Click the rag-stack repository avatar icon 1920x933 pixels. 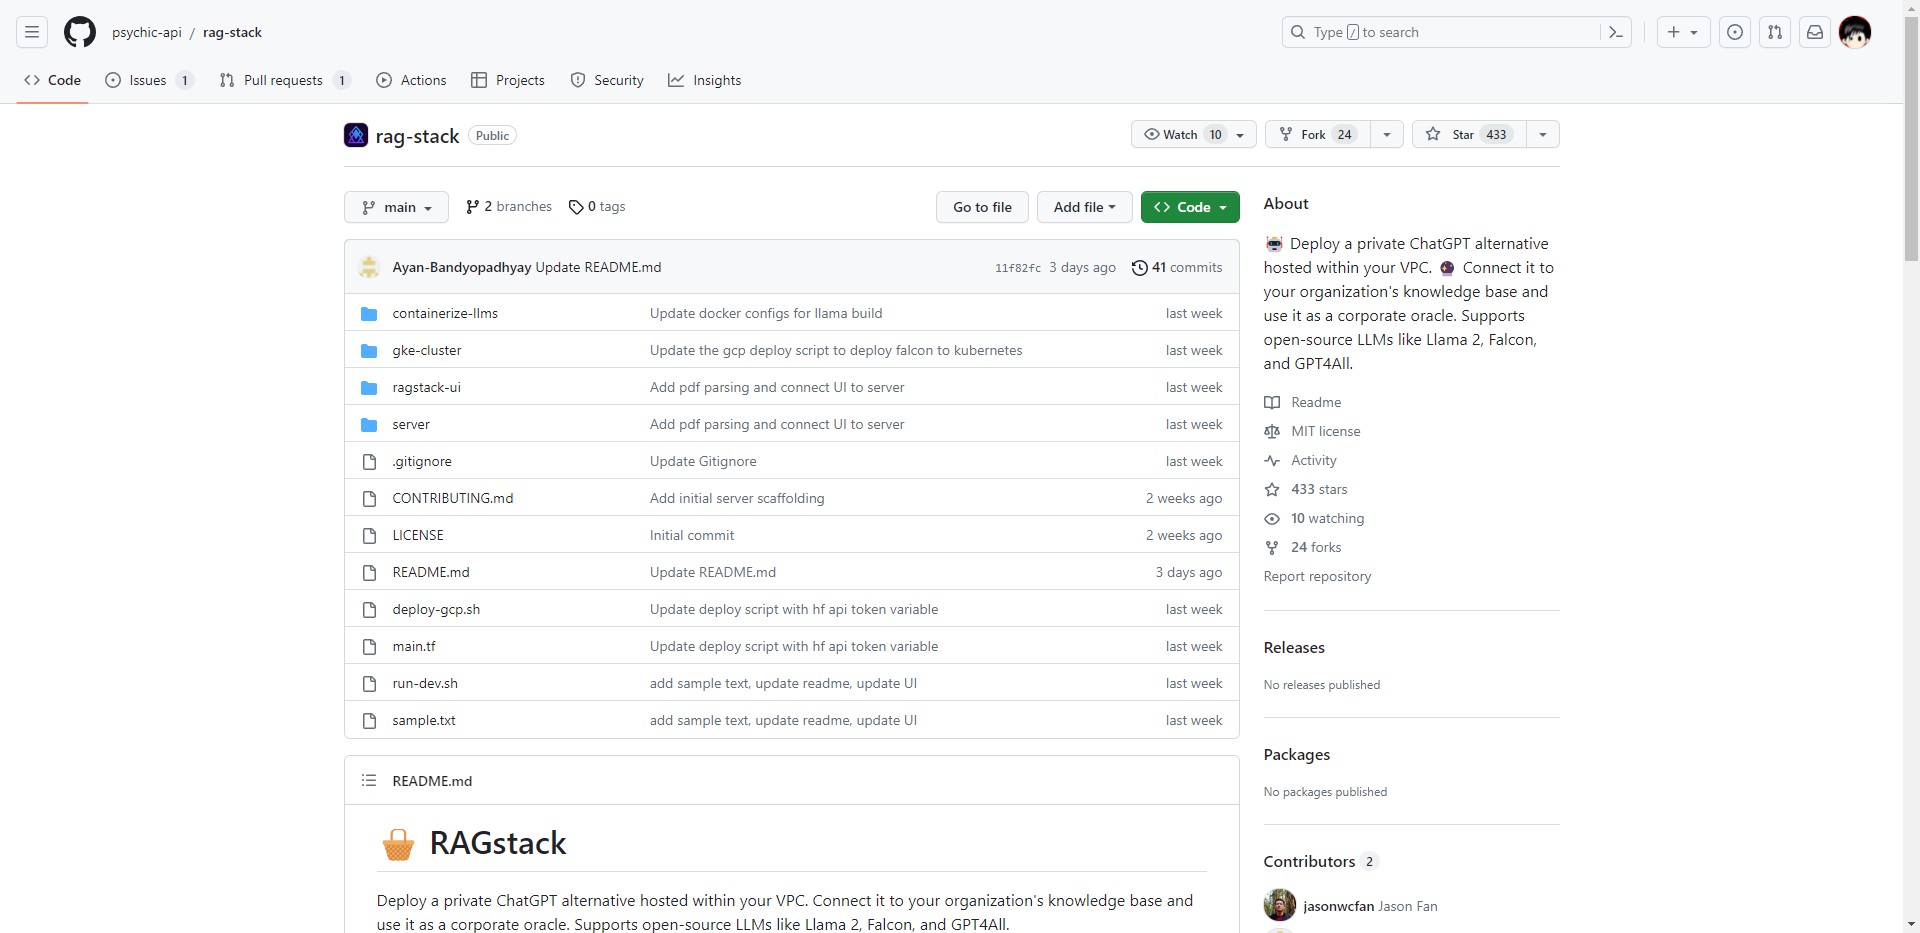tap(356, 135)
